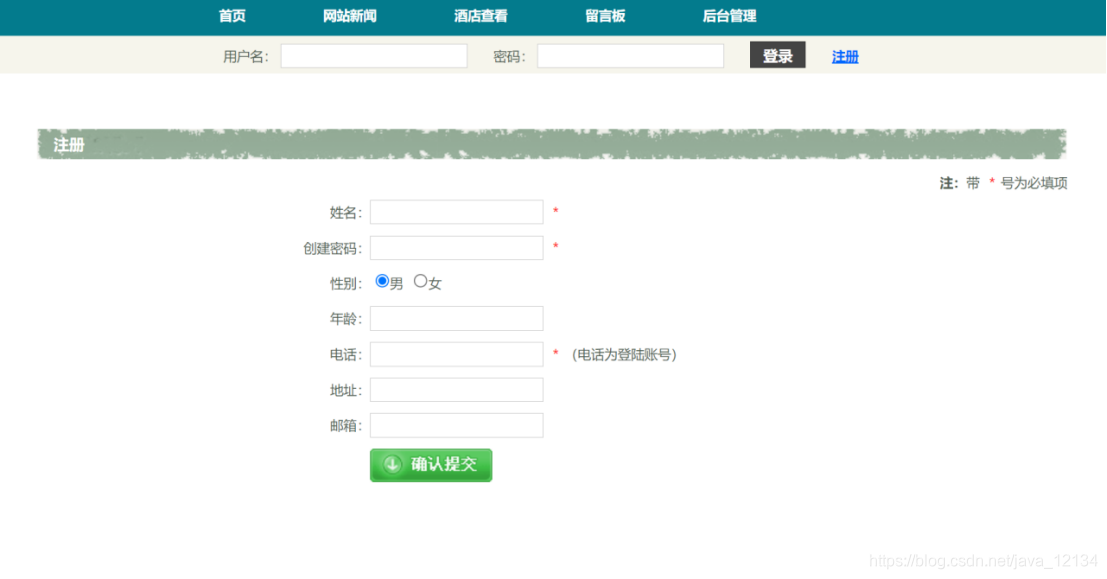Follow the blue 注册 link

tap(845, 56)
